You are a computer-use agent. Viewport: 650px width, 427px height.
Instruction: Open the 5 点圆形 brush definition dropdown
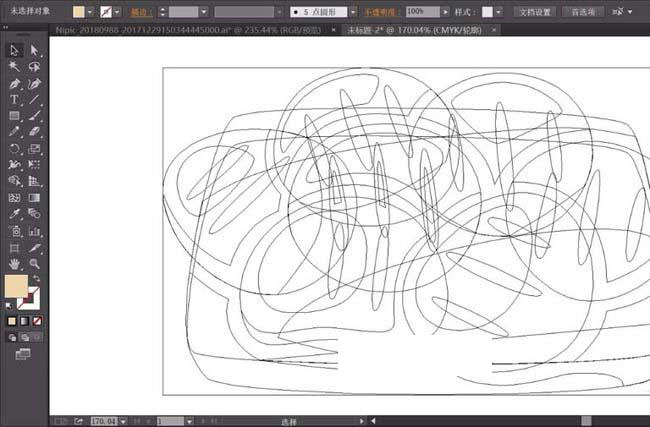[x=353, y=12]
